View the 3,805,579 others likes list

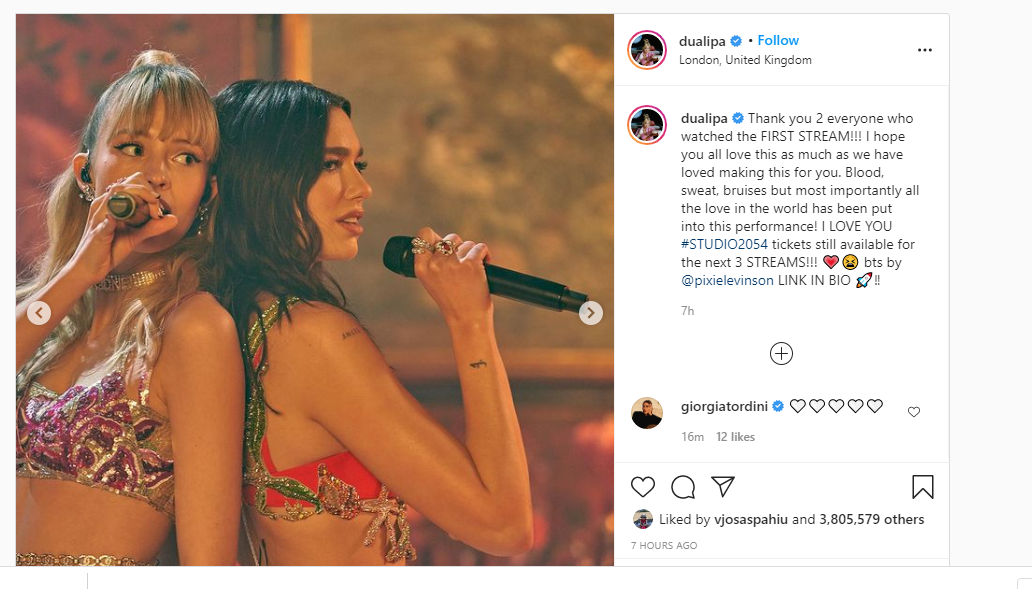click(871, 520)
